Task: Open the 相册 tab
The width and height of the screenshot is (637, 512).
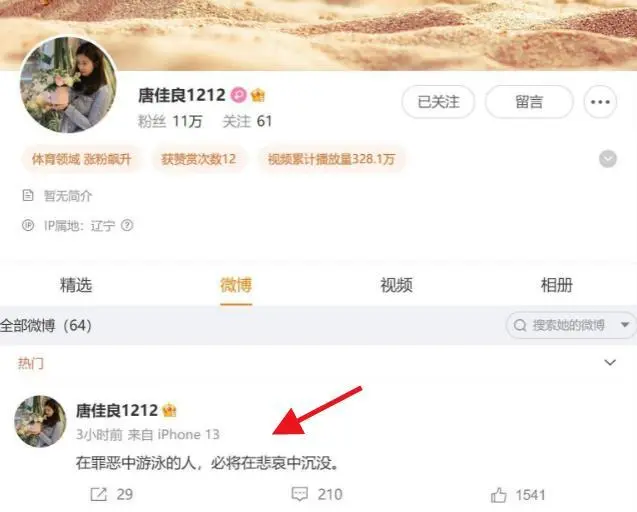Action: click(x=557, y=285)
